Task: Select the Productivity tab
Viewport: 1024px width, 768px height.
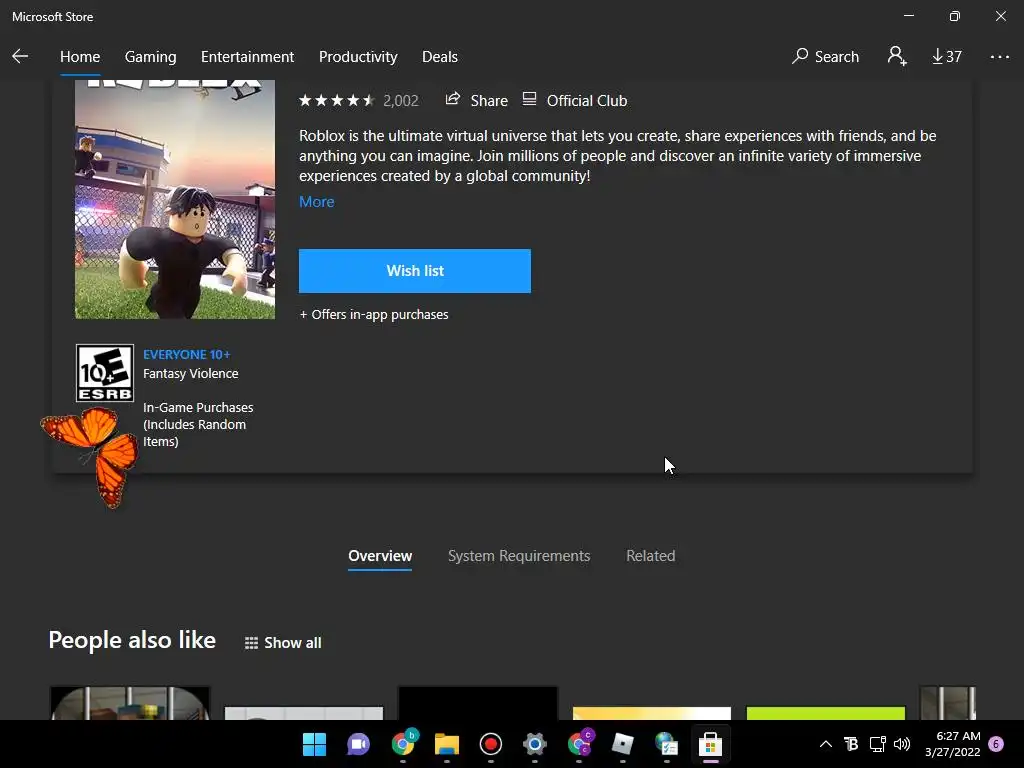Action: coord(358,57)
